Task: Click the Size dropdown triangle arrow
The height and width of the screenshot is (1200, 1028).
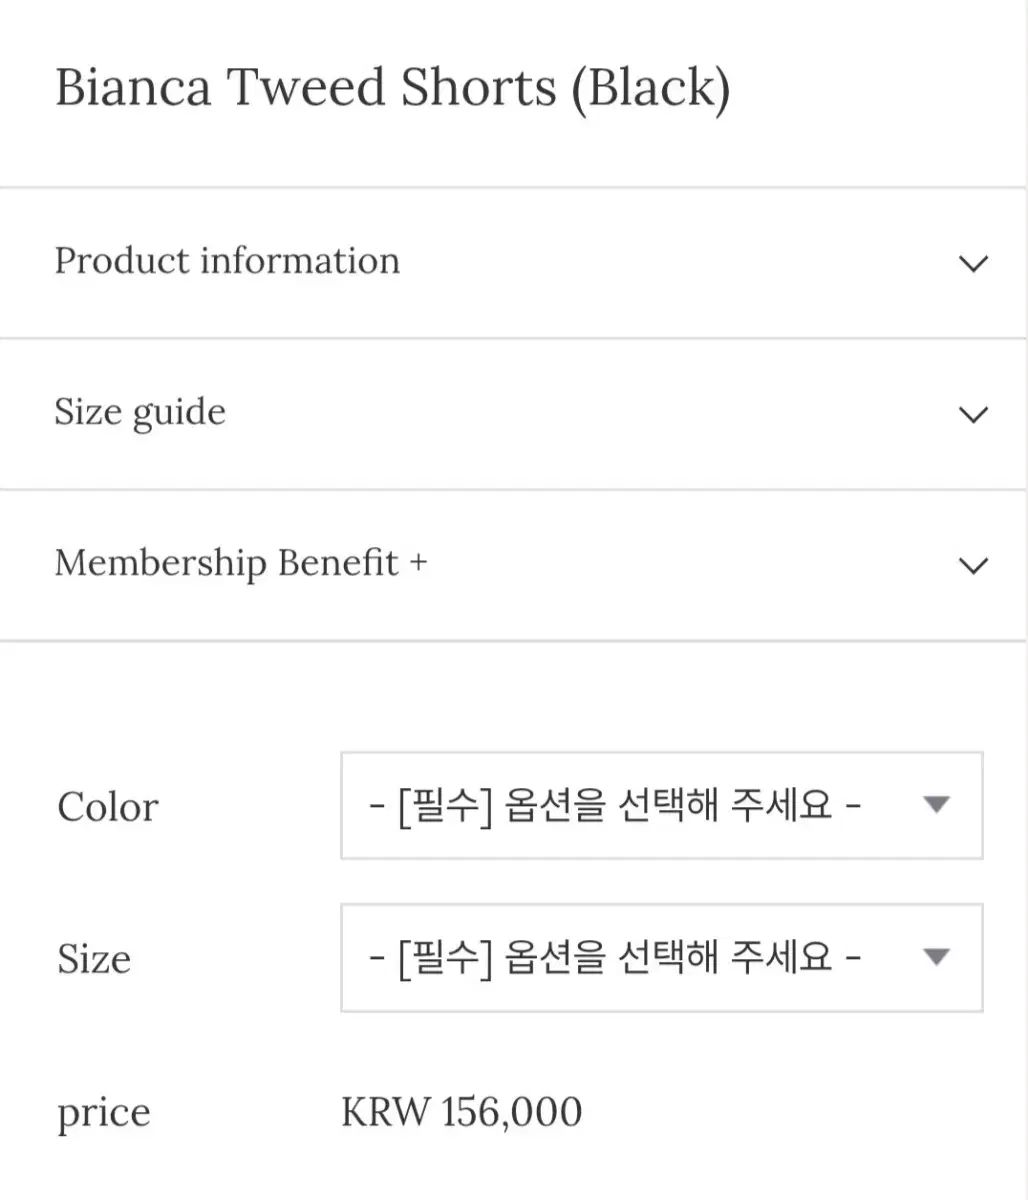Action: (936, 957)
